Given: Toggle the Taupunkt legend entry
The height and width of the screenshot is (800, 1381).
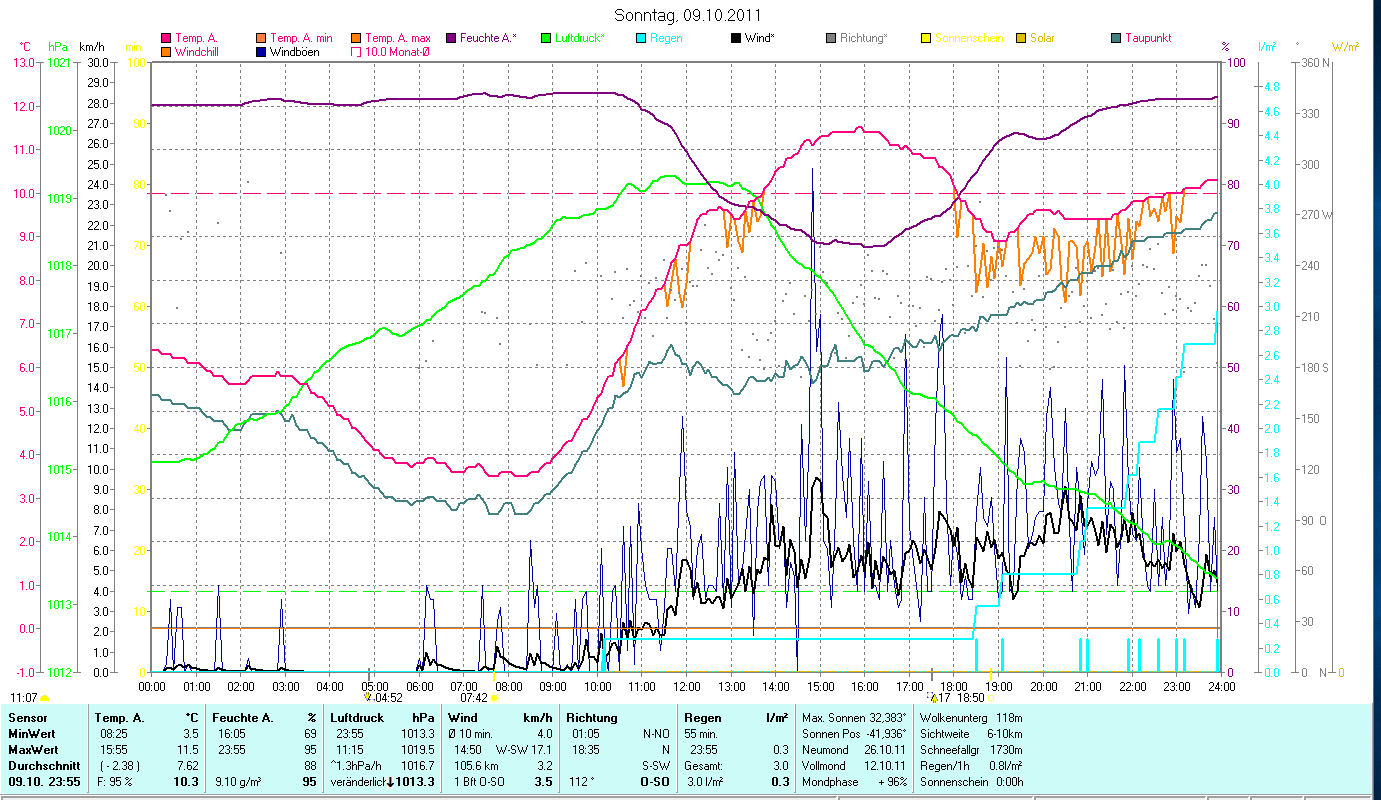Looking at the screenshot, I should coord(1116,38).
